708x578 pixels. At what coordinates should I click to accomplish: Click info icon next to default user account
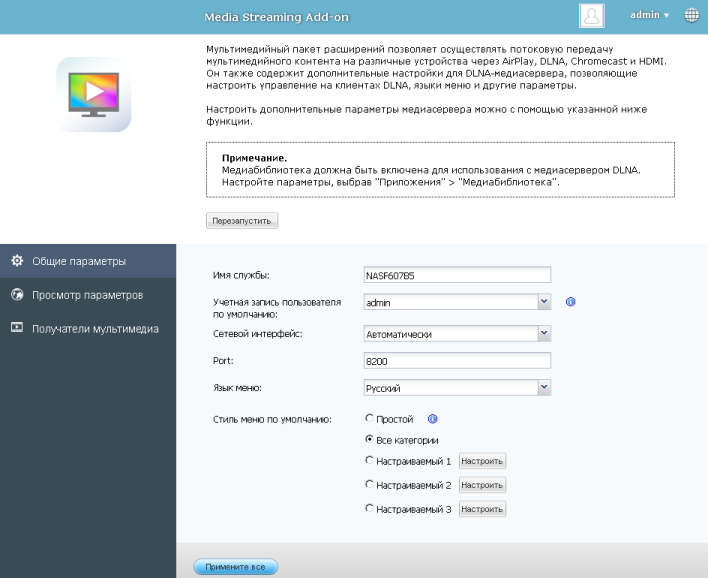[x=570, y=302]
